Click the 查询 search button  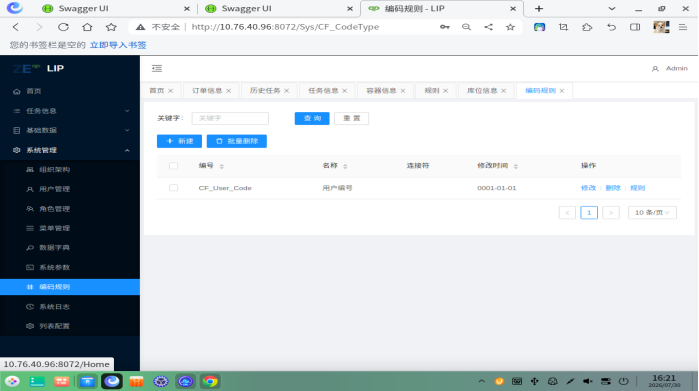click(312, 118)
